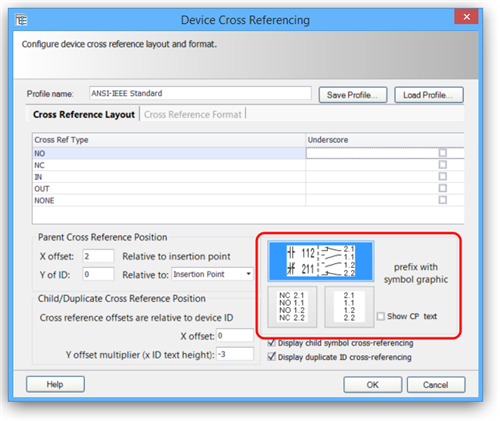Click the dialog title bar app icon
The width and height of the screenshot is (500, 421).
(21, 20)
